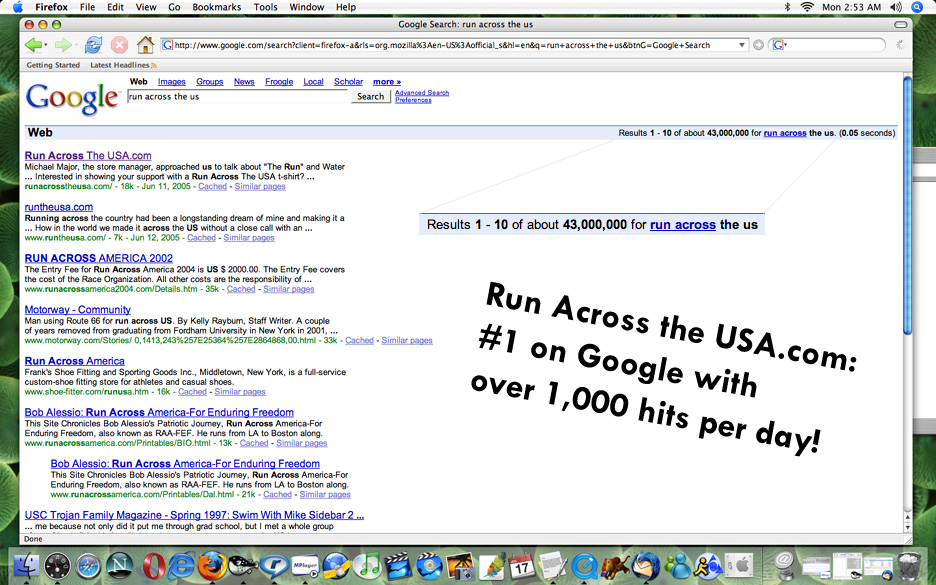Screen dimensions: 936x585
Task: Click the Spotlight search icon
Action: [x=917, y=7]
